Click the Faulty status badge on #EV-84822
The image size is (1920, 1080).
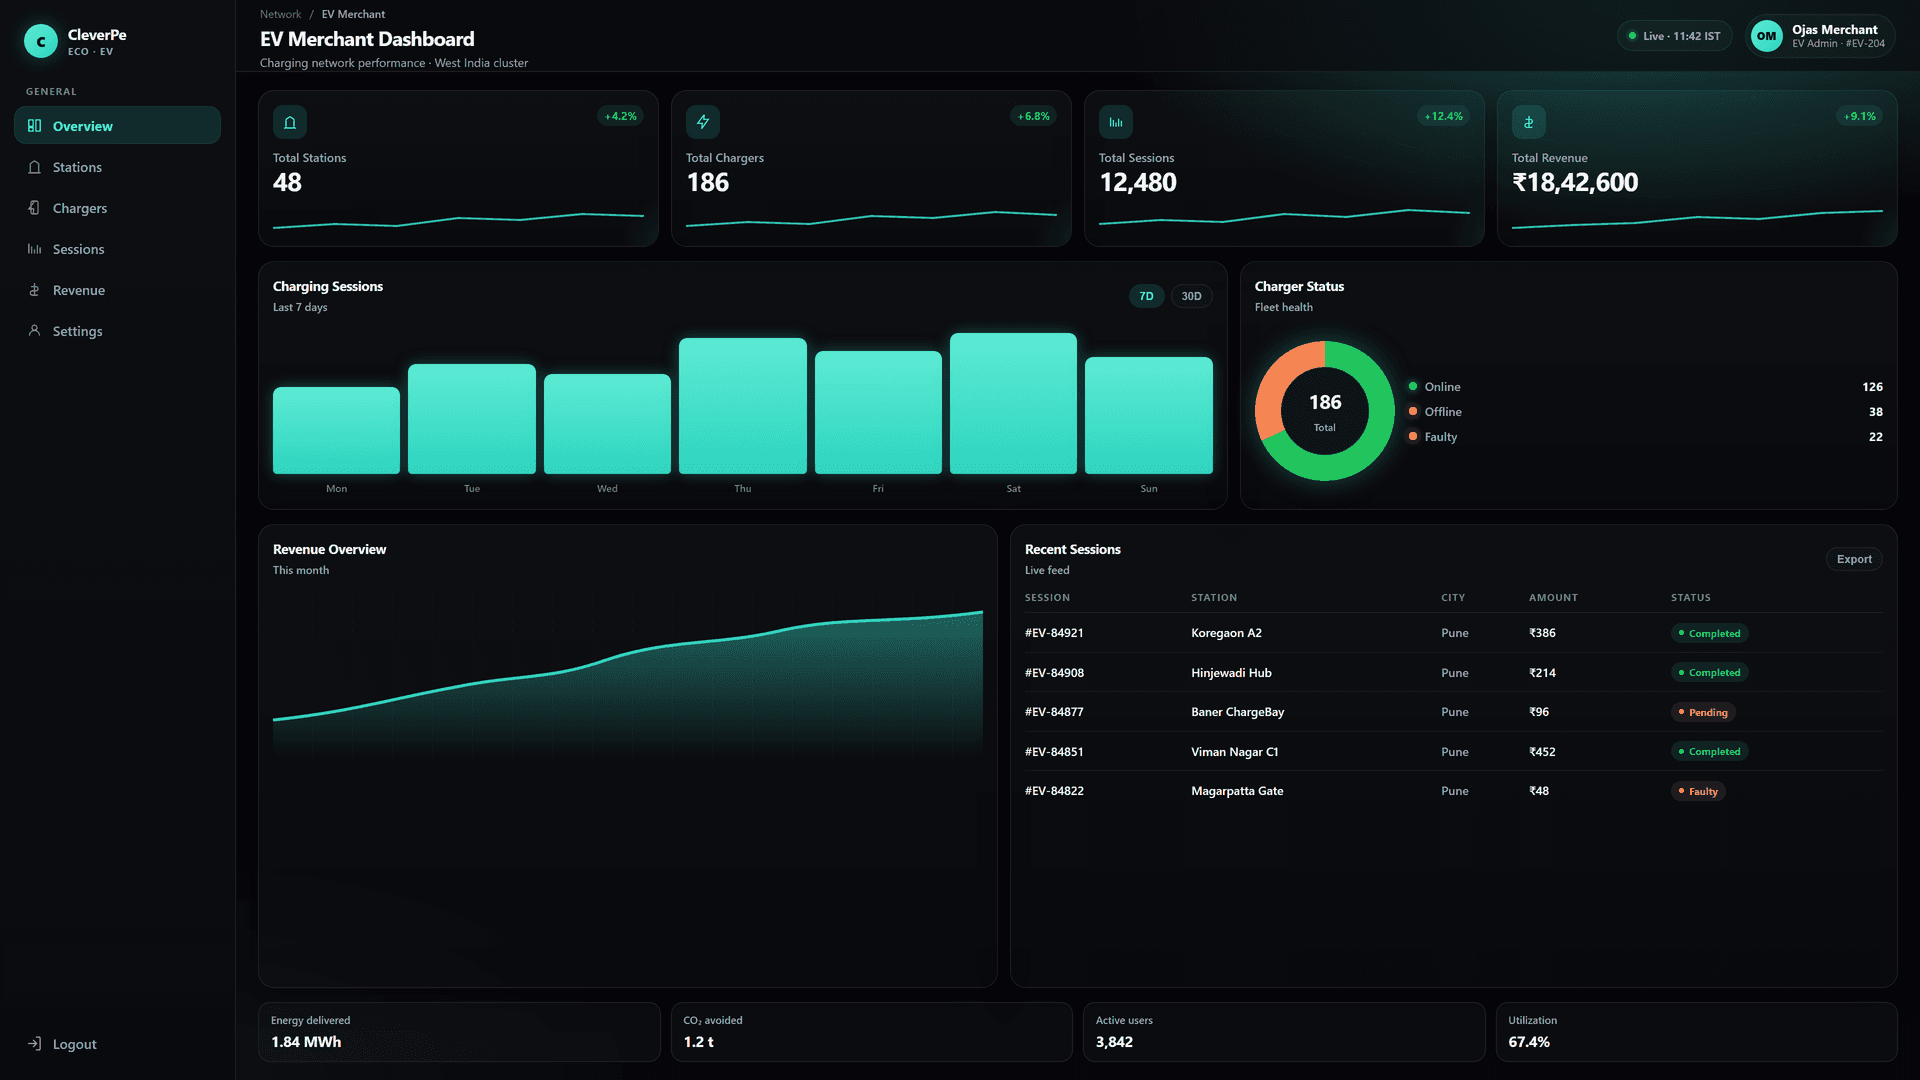pos(1698,791)
